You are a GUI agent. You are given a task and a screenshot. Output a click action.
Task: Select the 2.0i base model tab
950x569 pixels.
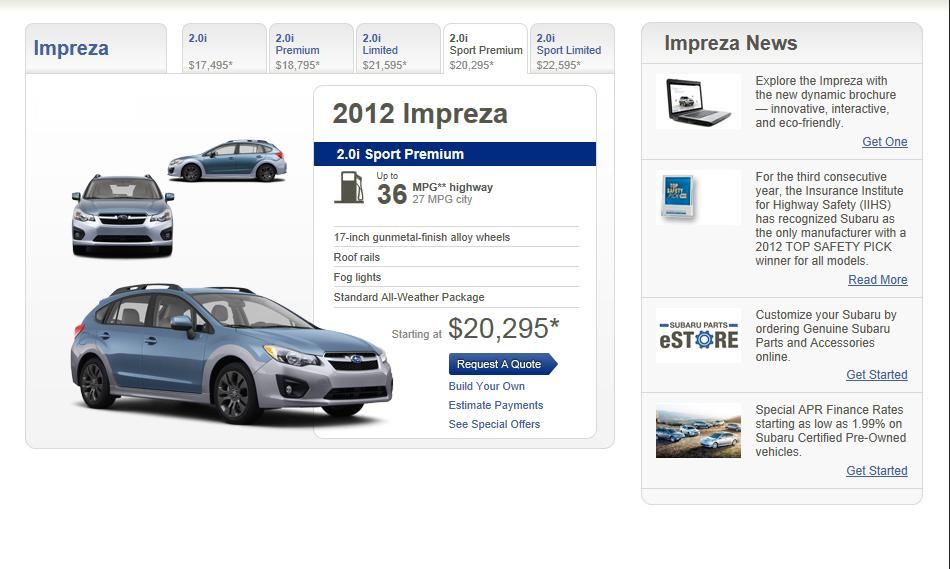224,48
